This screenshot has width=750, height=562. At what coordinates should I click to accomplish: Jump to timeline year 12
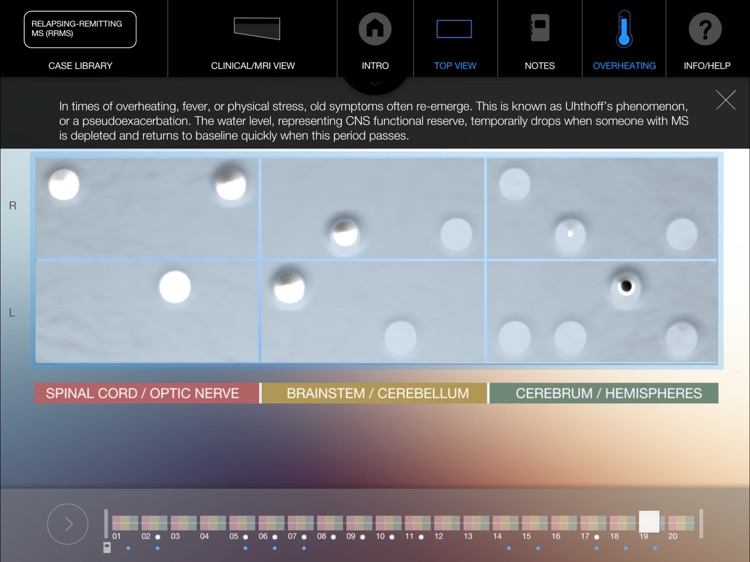click(447, 523)
